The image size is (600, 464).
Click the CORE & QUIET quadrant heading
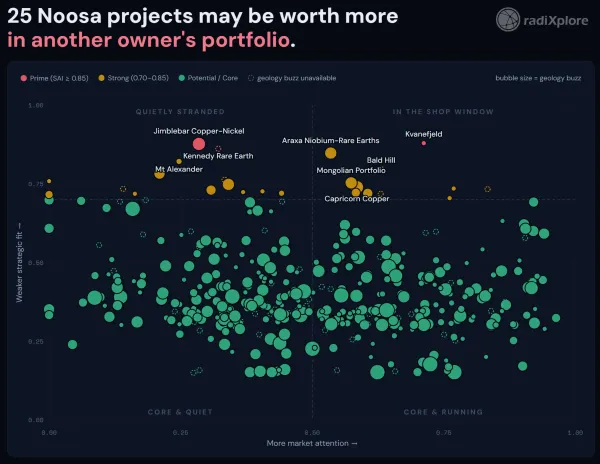(x=180, y=412)
